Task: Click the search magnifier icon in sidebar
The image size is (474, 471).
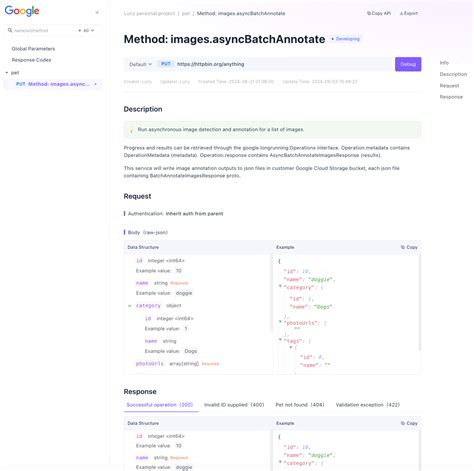Action: click(10, 30)
